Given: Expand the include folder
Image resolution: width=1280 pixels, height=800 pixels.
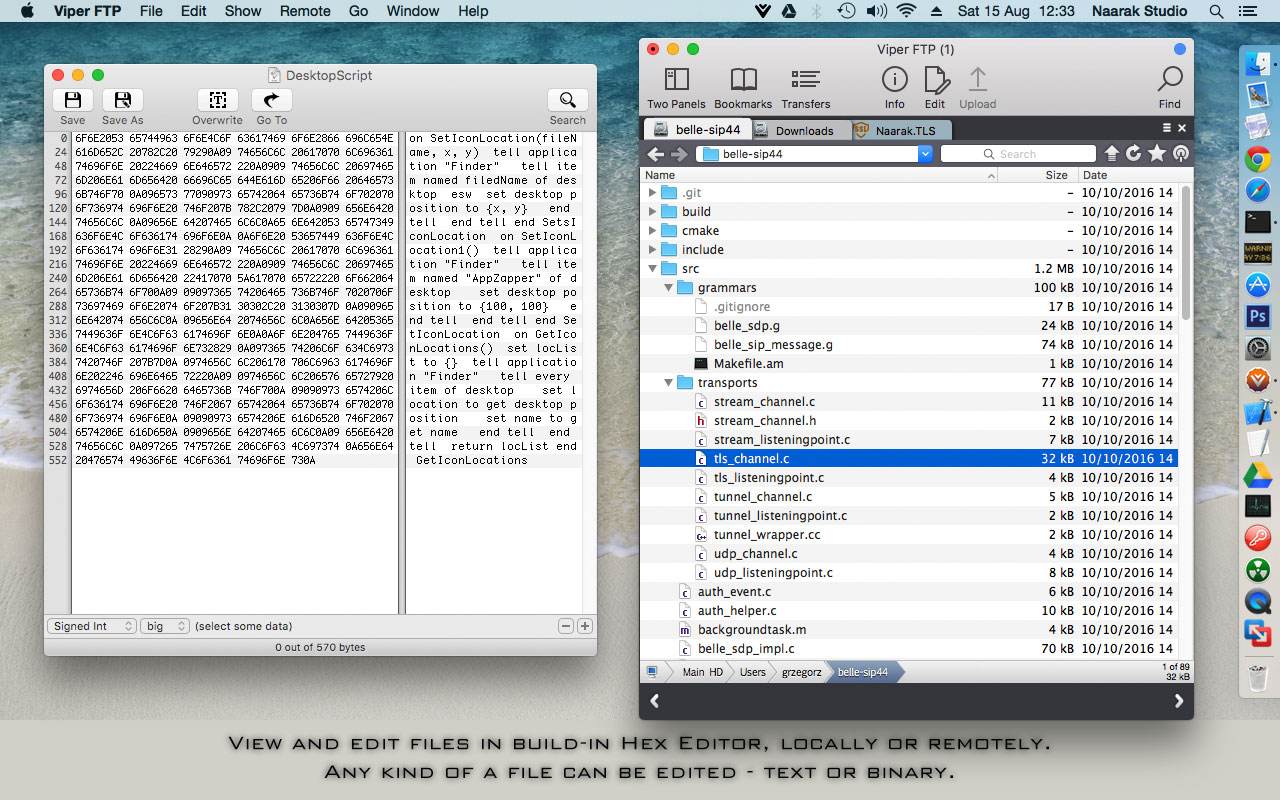Looking at the screenshot, I should (653, 249).
